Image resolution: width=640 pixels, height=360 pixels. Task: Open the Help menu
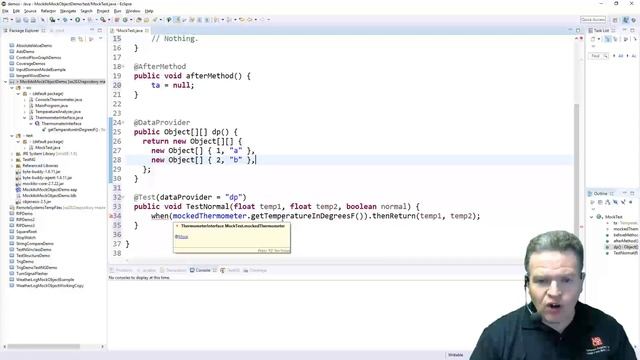tap(149, 11)
